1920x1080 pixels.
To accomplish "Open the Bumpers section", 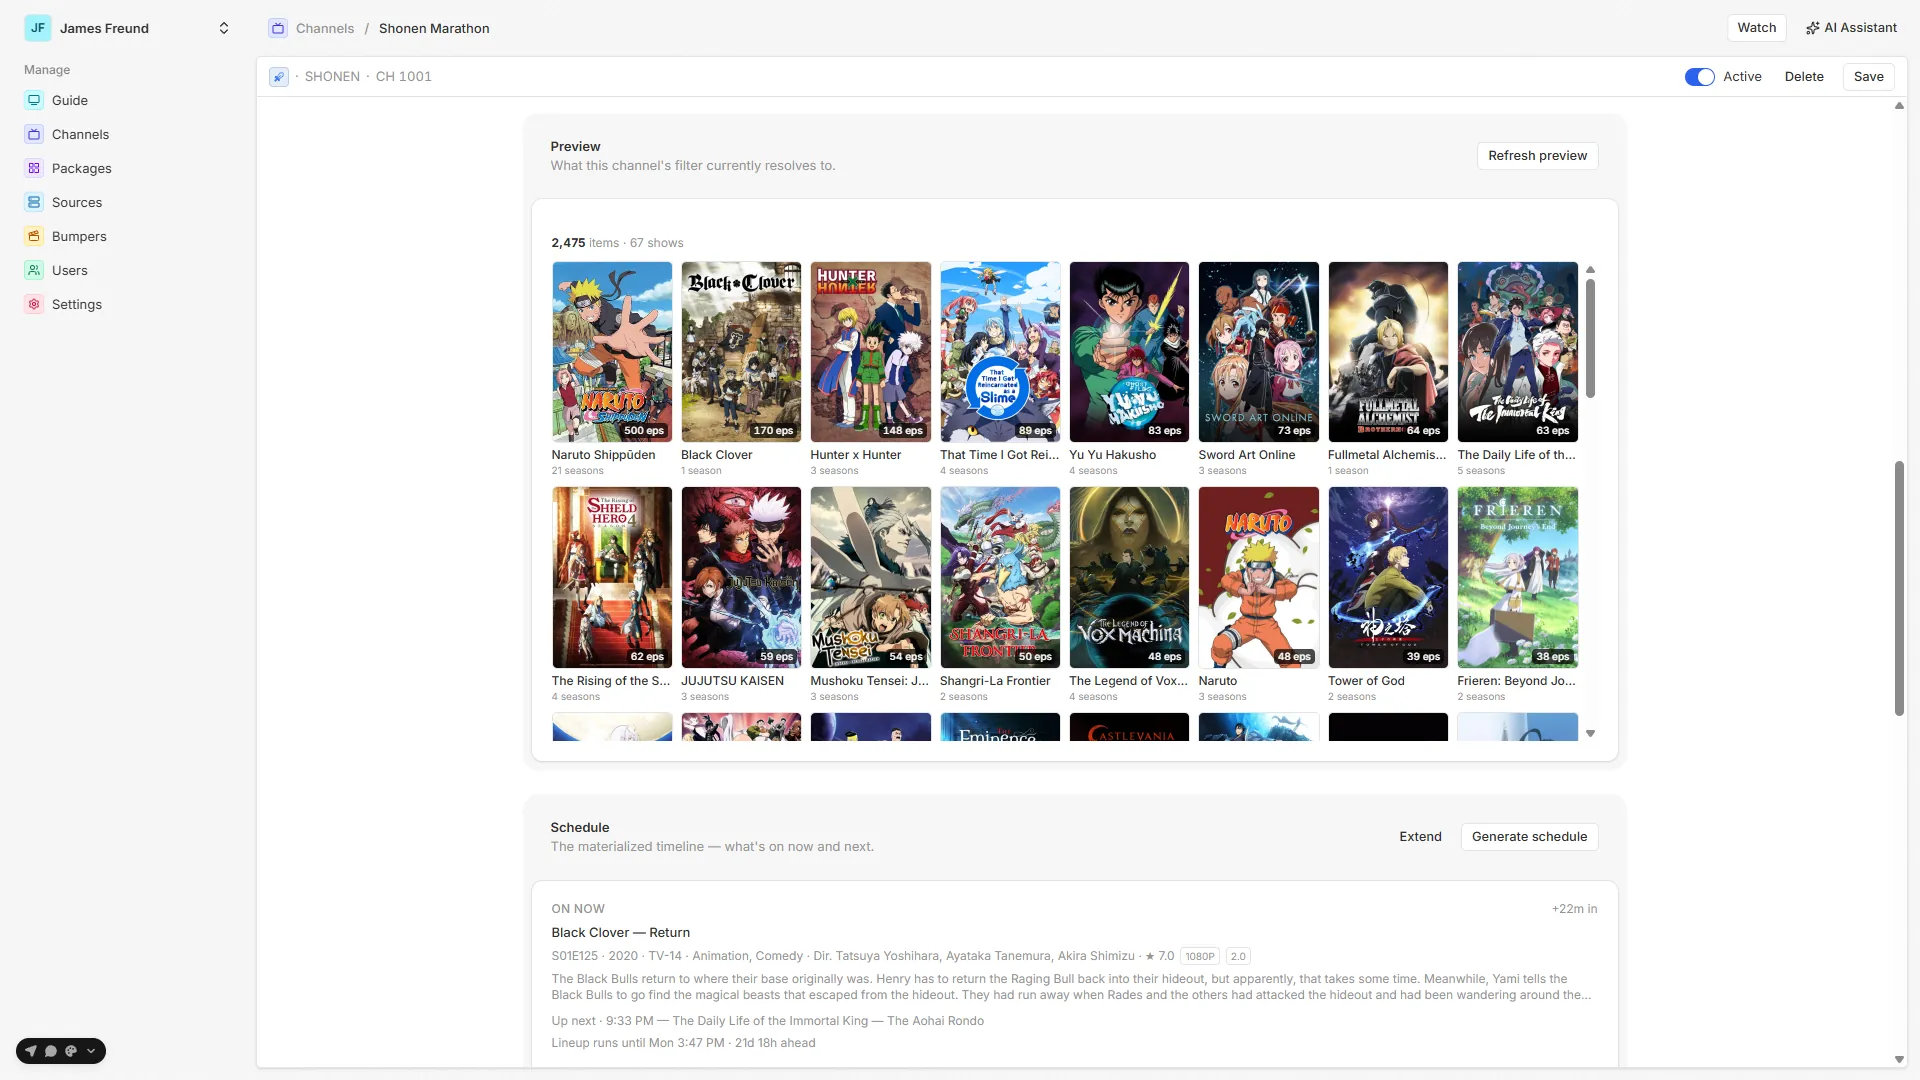I will 79,236.
